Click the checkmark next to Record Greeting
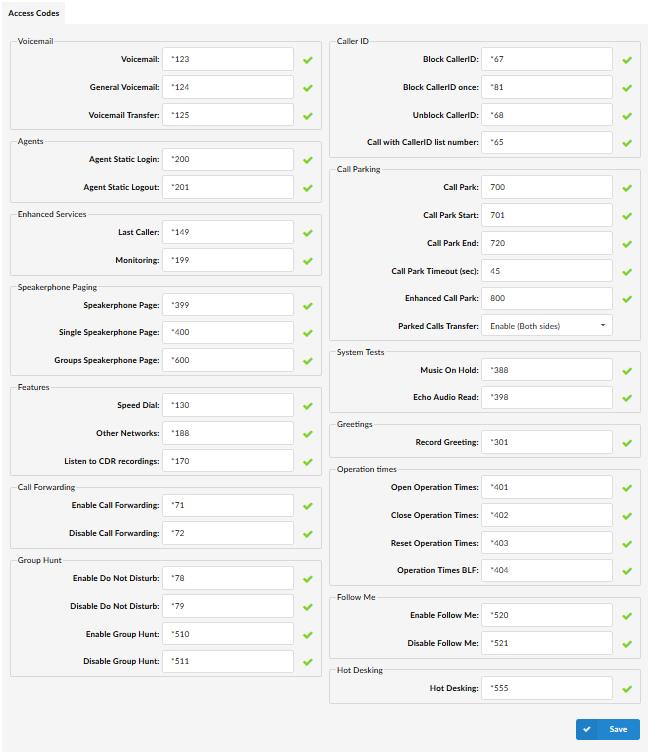 click(x=627, y=442)
